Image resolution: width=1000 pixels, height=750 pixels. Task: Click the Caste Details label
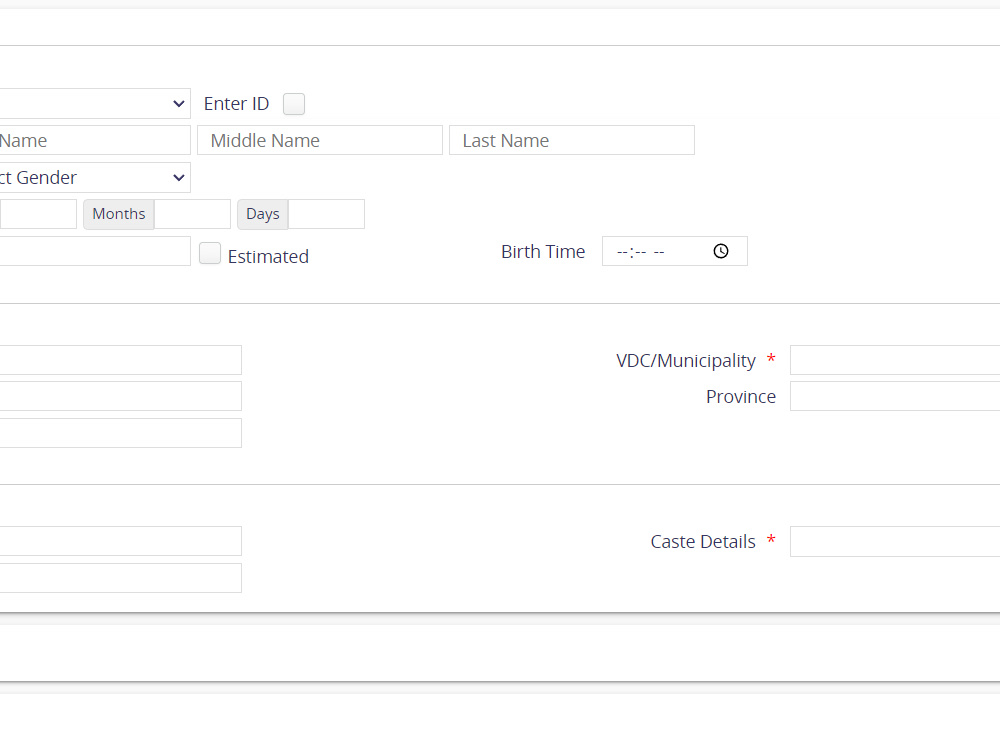[x=703, y=541]
